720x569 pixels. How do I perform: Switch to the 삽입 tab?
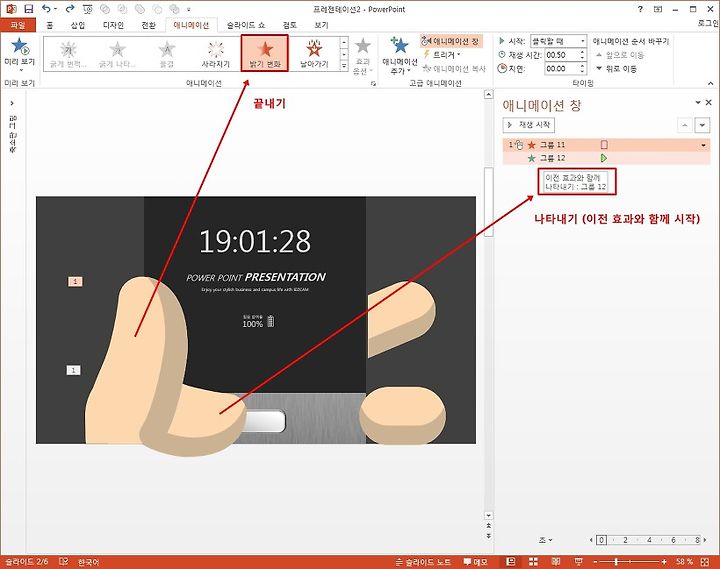78,25
